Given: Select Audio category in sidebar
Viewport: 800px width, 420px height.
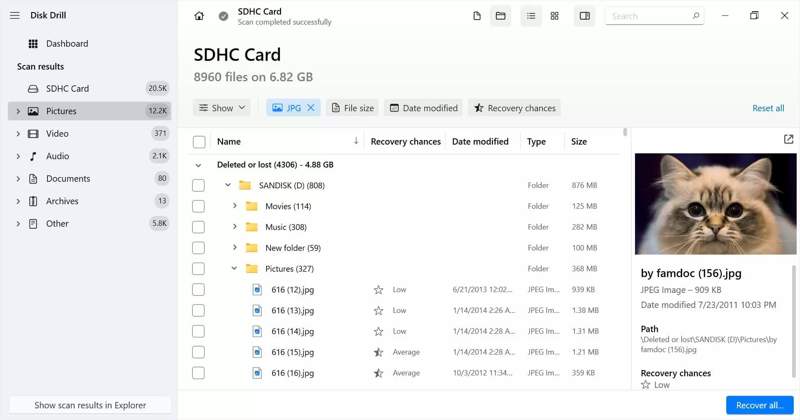Looking at the screenshot, I should [89, 156].
